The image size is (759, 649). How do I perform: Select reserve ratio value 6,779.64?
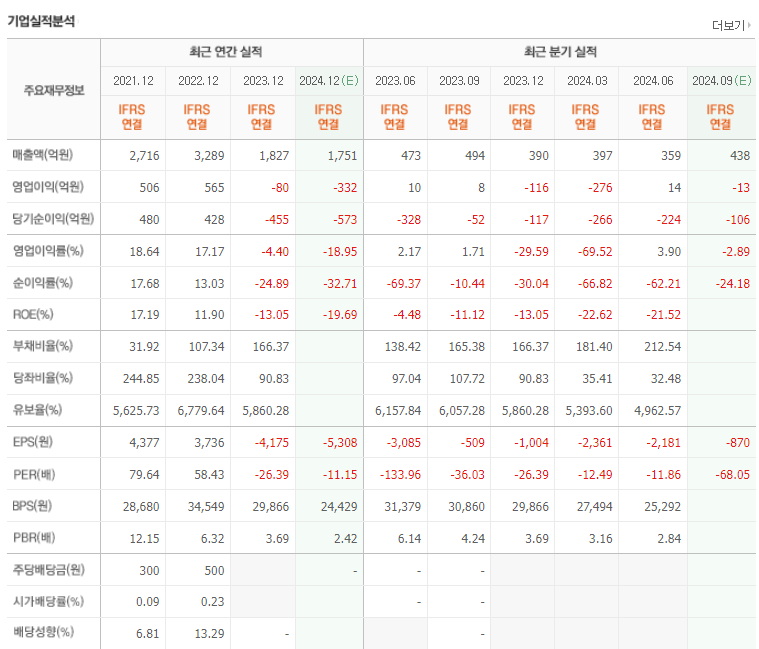coord(201,411)
